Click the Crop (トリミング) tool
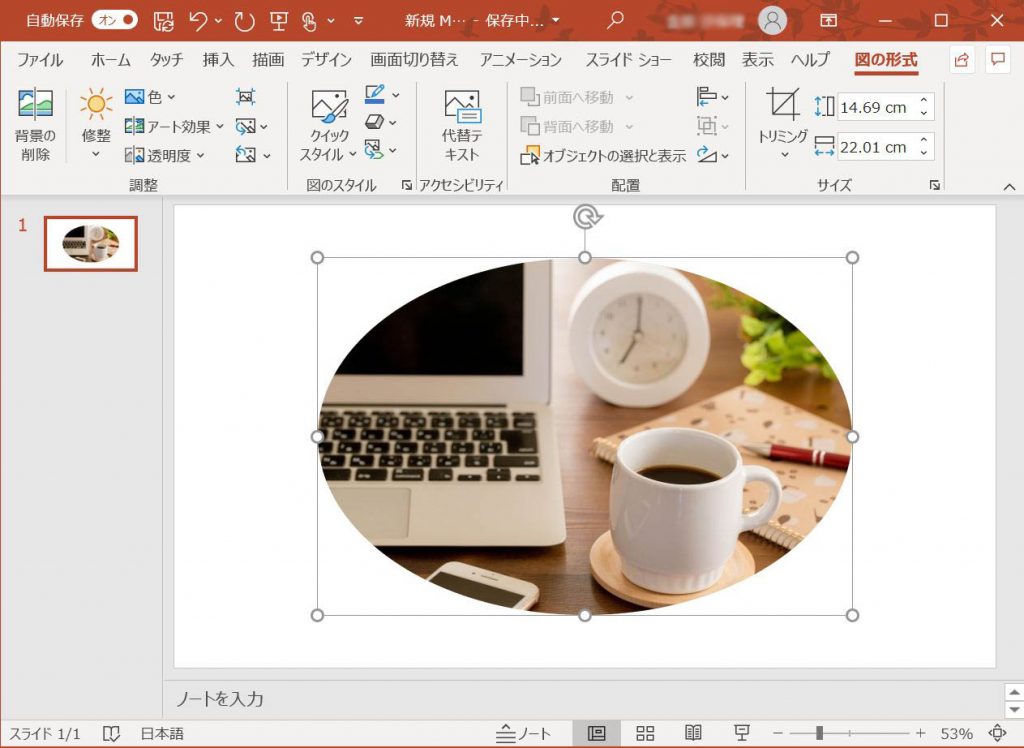The height and width of the screenshot is (748, 1024). pyautogui.click(x=783, y=124)
